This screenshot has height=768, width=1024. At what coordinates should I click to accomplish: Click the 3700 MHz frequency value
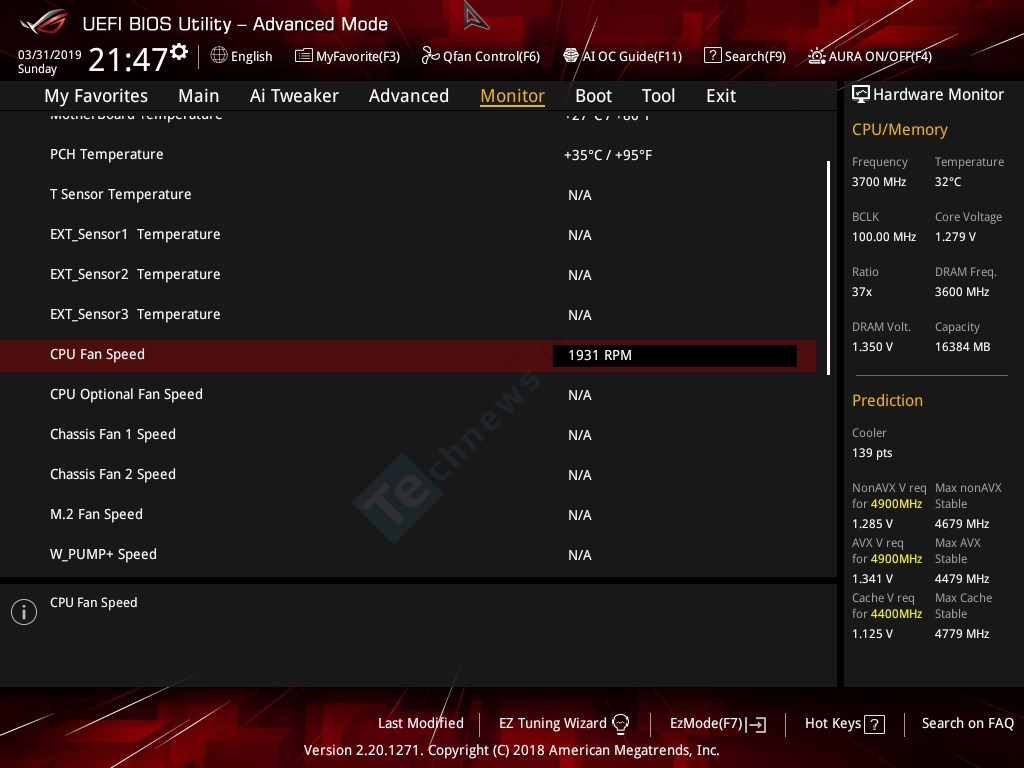(879, 182)
